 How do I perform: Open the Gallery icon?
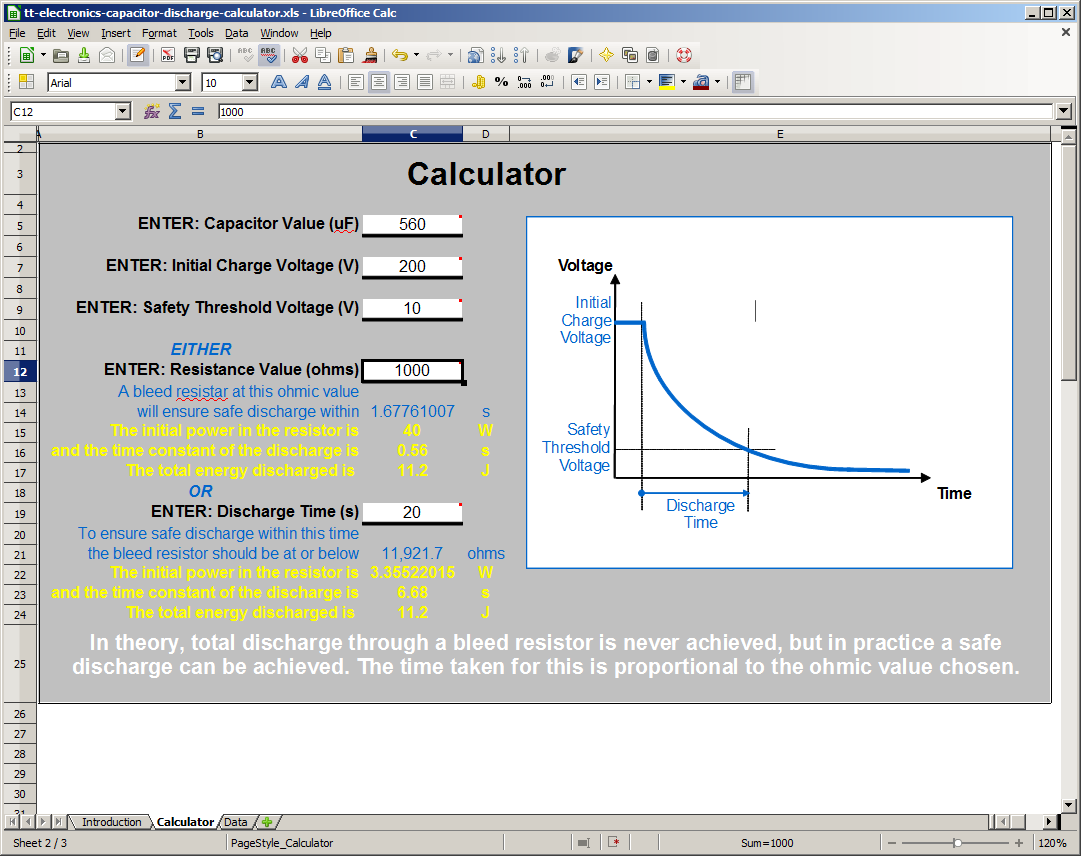(629, 55)
